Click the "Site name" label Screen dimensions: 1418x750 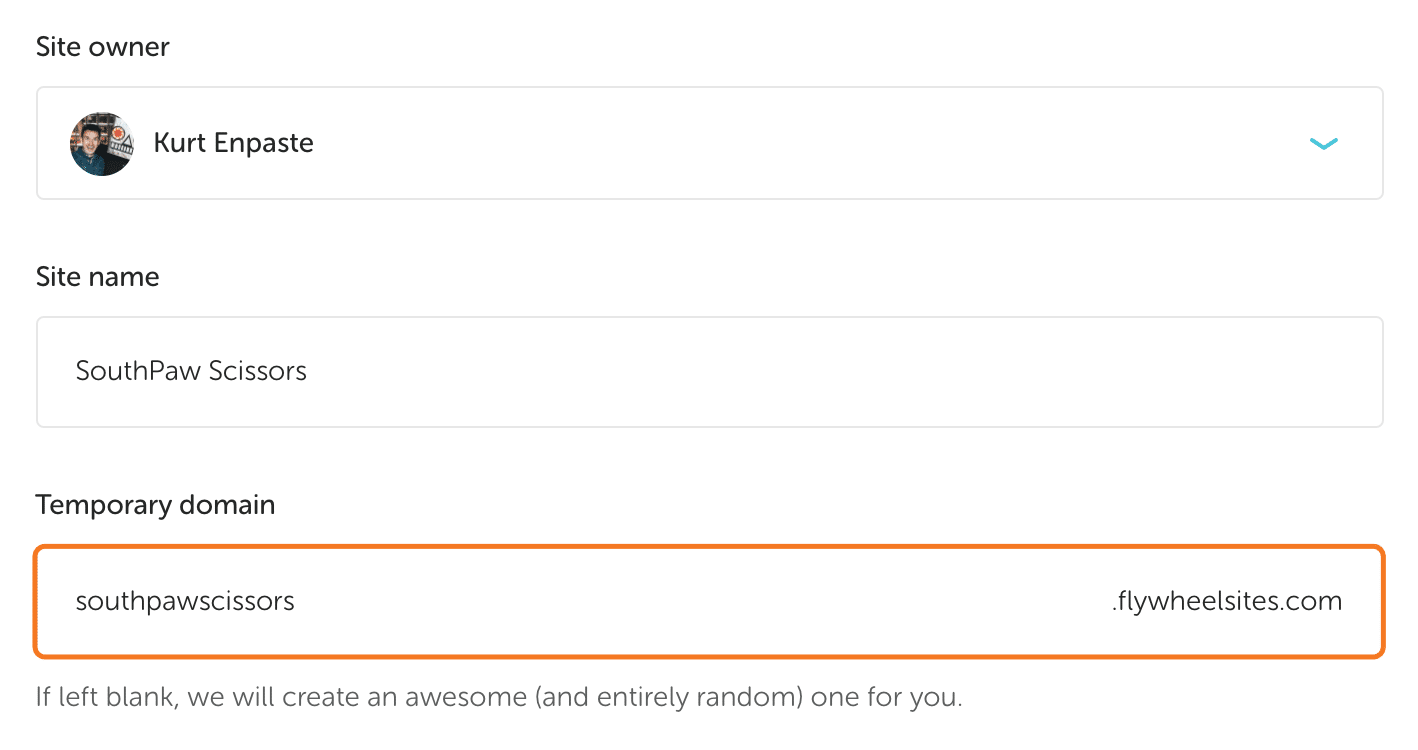tap(98, 277)
